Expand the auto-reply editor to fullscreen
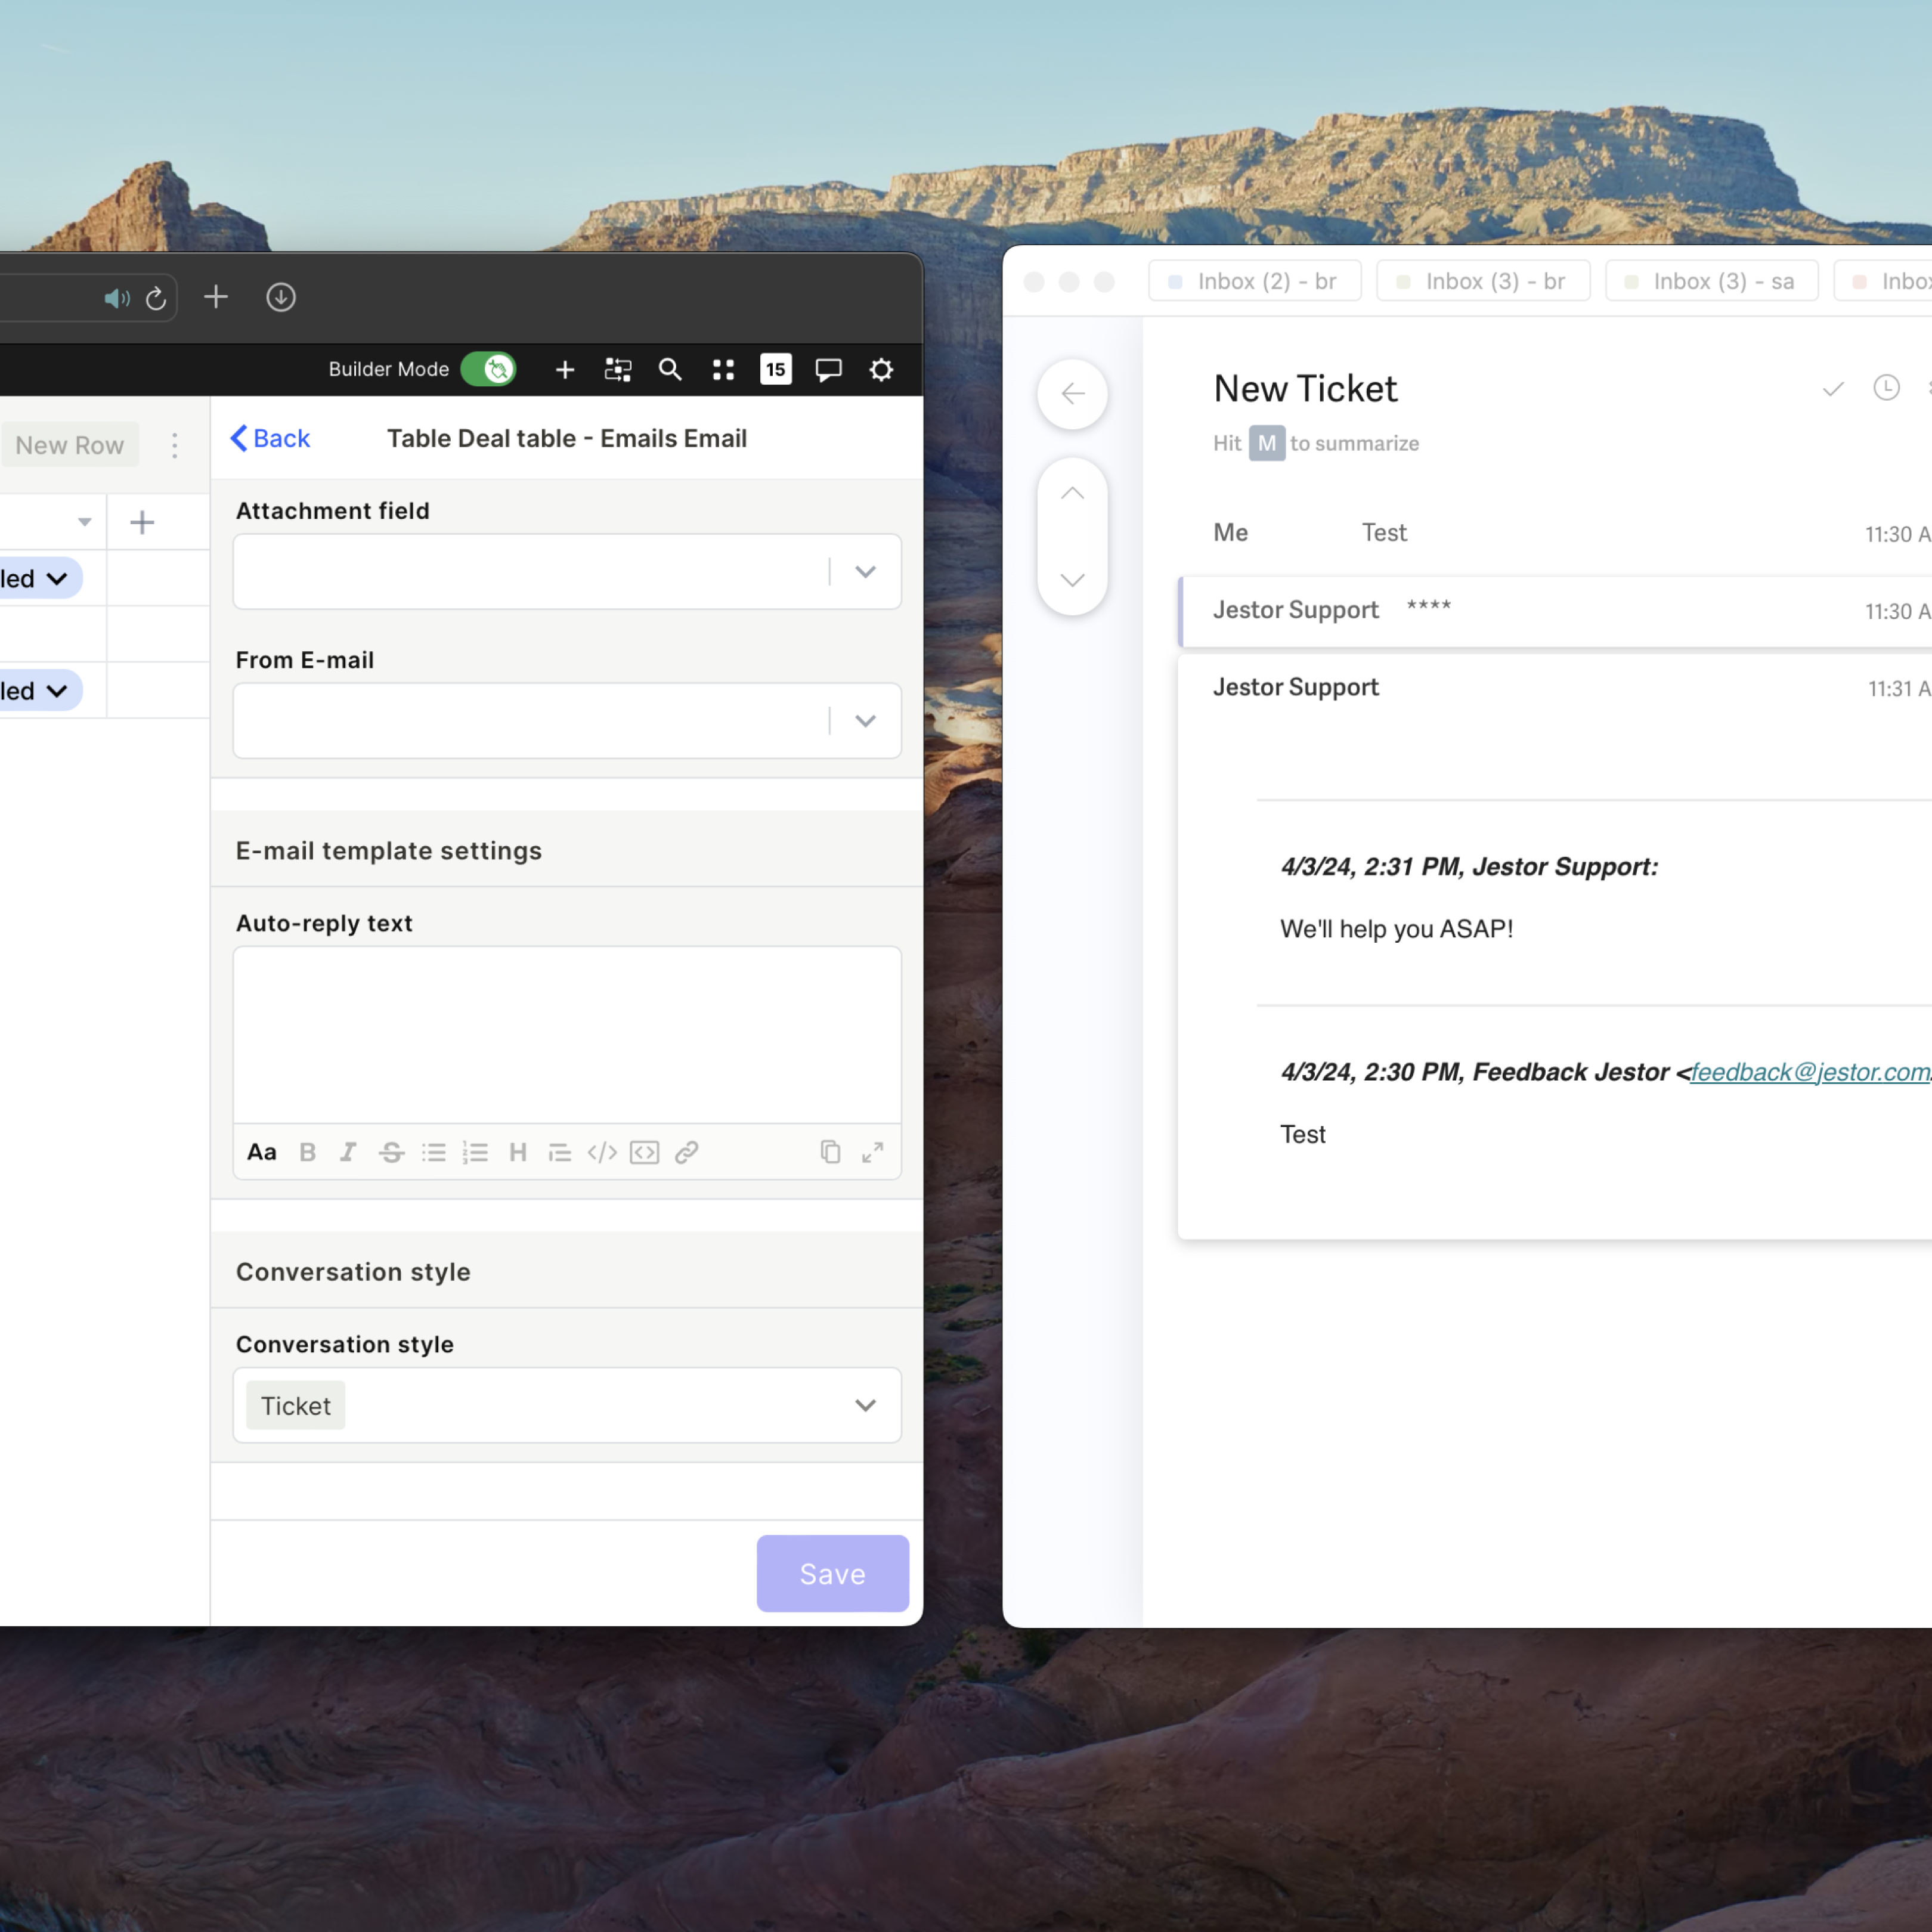 click(872, 1152)
